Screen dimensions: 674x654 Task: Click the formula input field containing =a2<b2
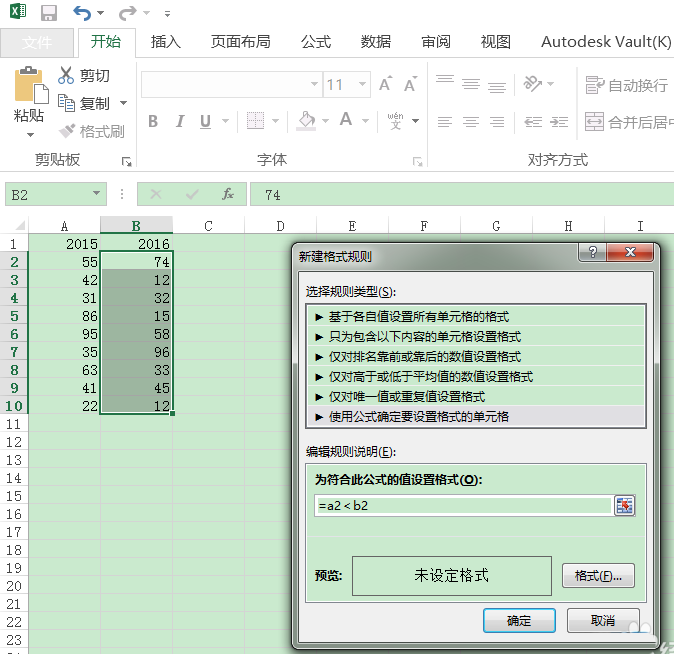[463, 506]
